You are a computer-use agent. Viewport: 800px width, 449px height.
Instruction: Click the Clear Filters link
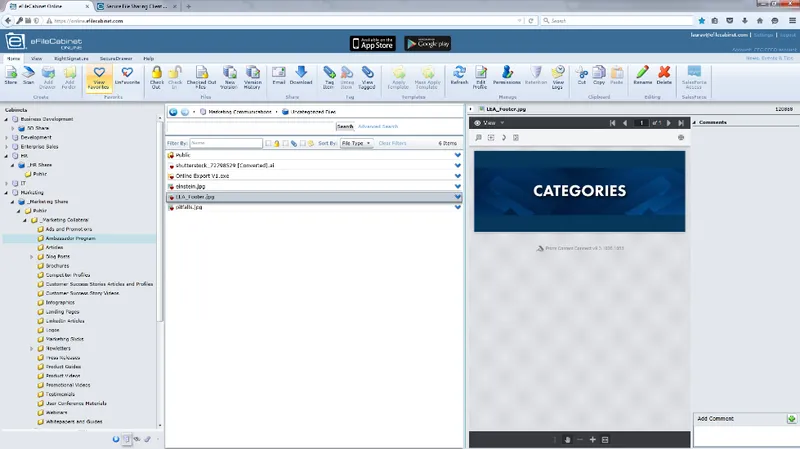(x=392, y=143)
